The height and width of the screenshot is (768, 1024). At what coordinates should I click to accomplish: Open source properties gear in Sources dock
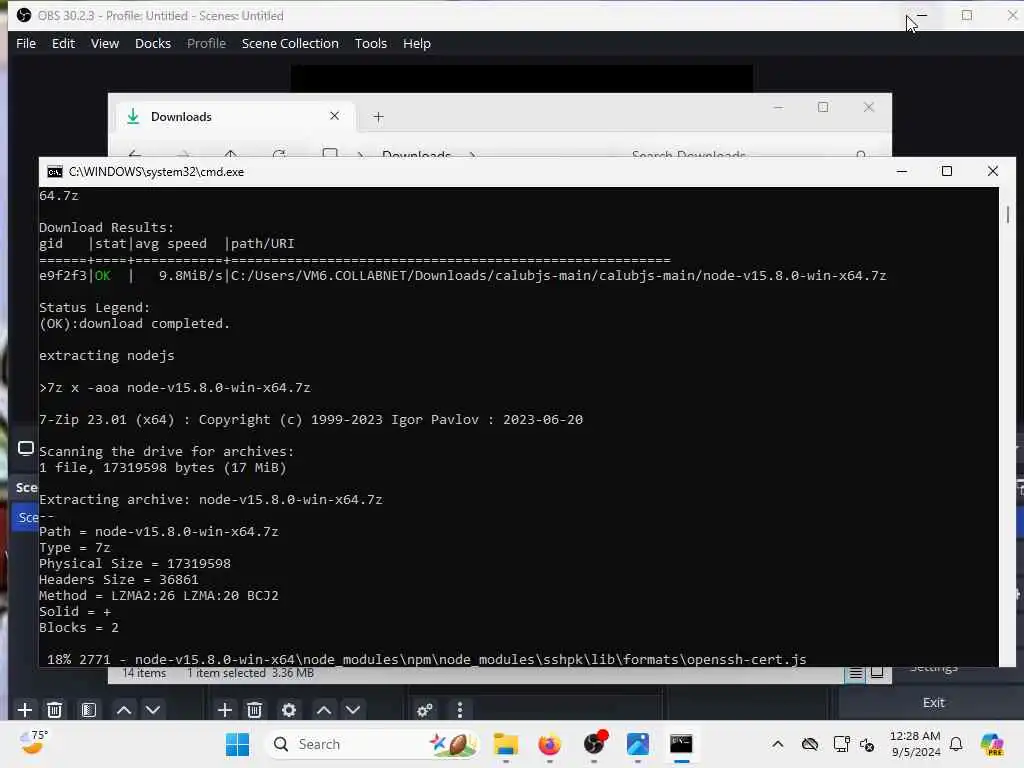click(x=289, y=710)
